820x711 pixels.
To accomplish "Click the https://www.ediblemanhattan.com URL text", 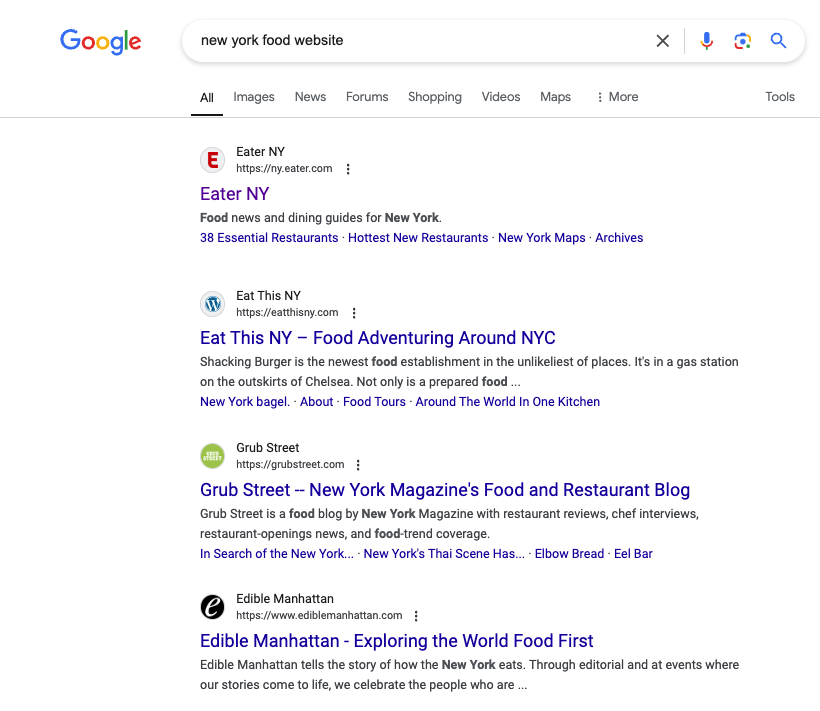I will coord(319,616).
